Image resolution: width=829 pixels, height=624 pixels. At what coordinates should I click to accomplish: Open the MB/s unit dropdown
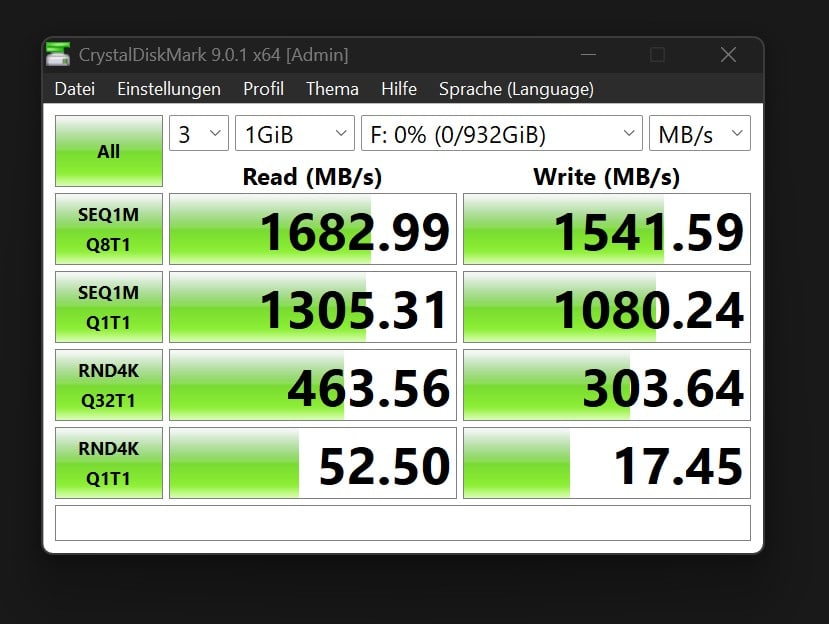coord(699,134)
